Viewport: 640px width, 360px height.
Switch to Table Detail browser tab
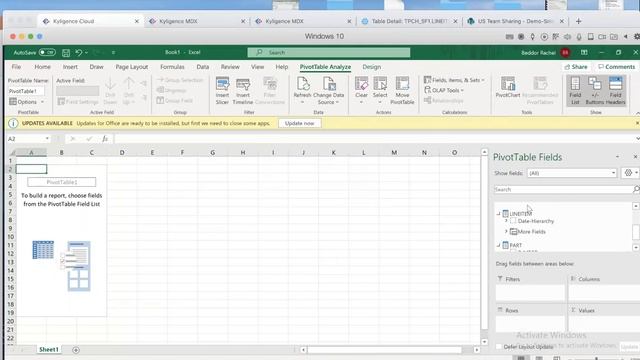409,21
